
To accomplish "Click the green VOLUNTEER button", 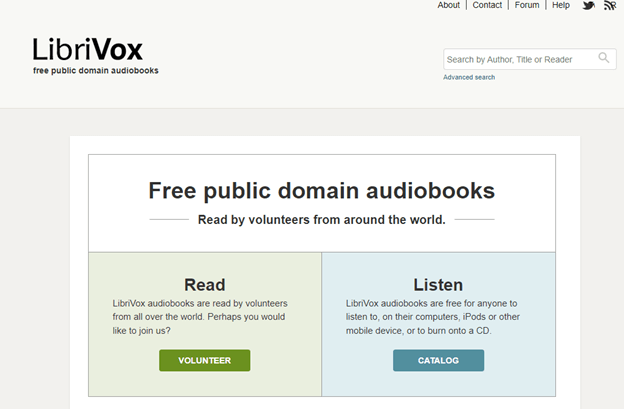I will click(205, 360).
